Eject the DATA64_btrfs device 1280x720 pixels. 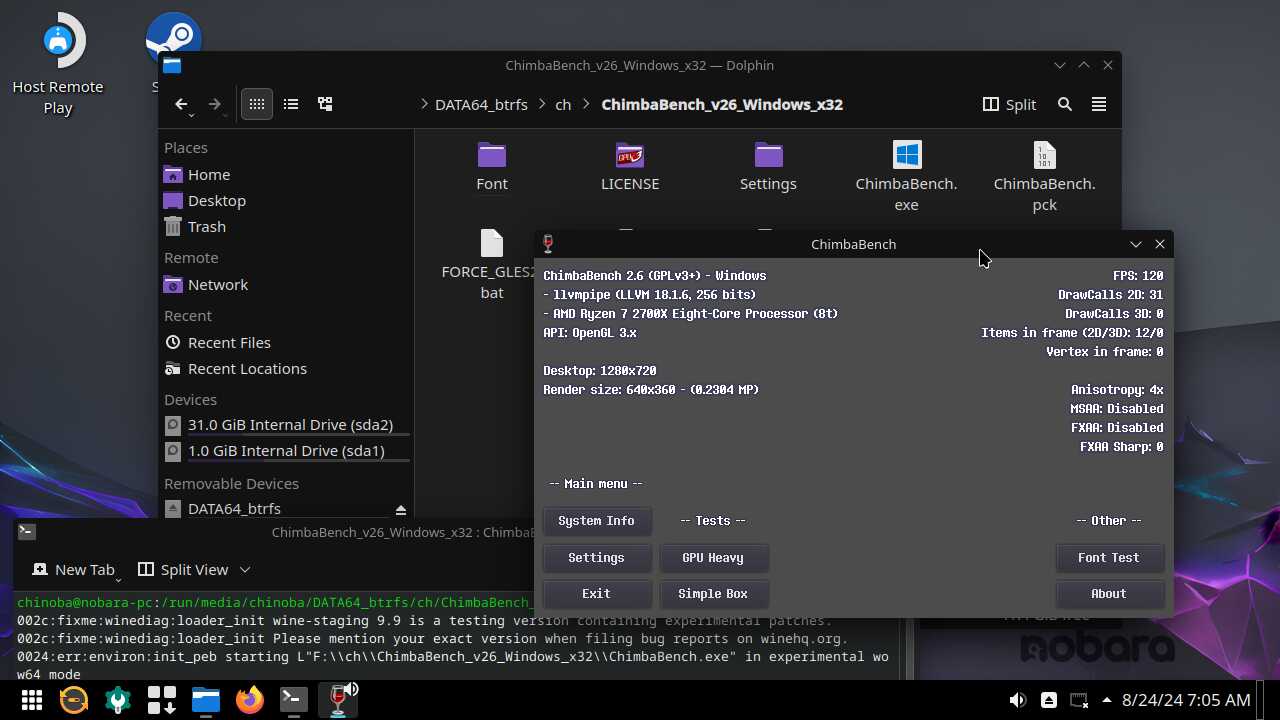(401, 509)
